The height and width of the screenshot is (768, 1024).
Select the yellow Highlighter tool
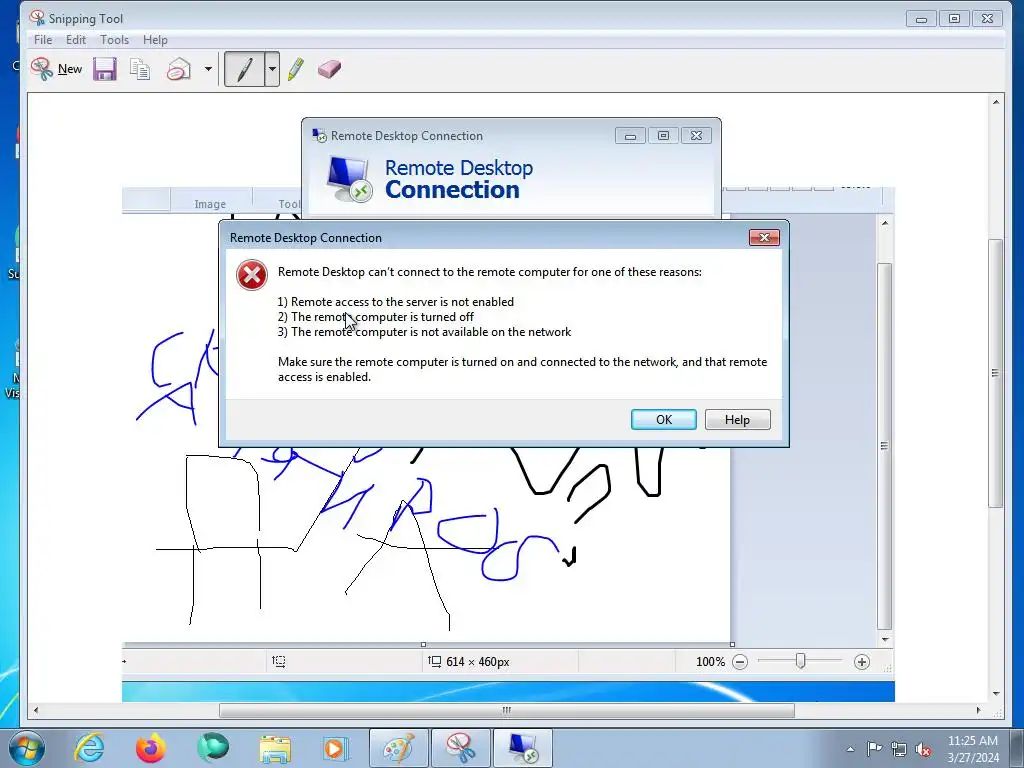296,69
